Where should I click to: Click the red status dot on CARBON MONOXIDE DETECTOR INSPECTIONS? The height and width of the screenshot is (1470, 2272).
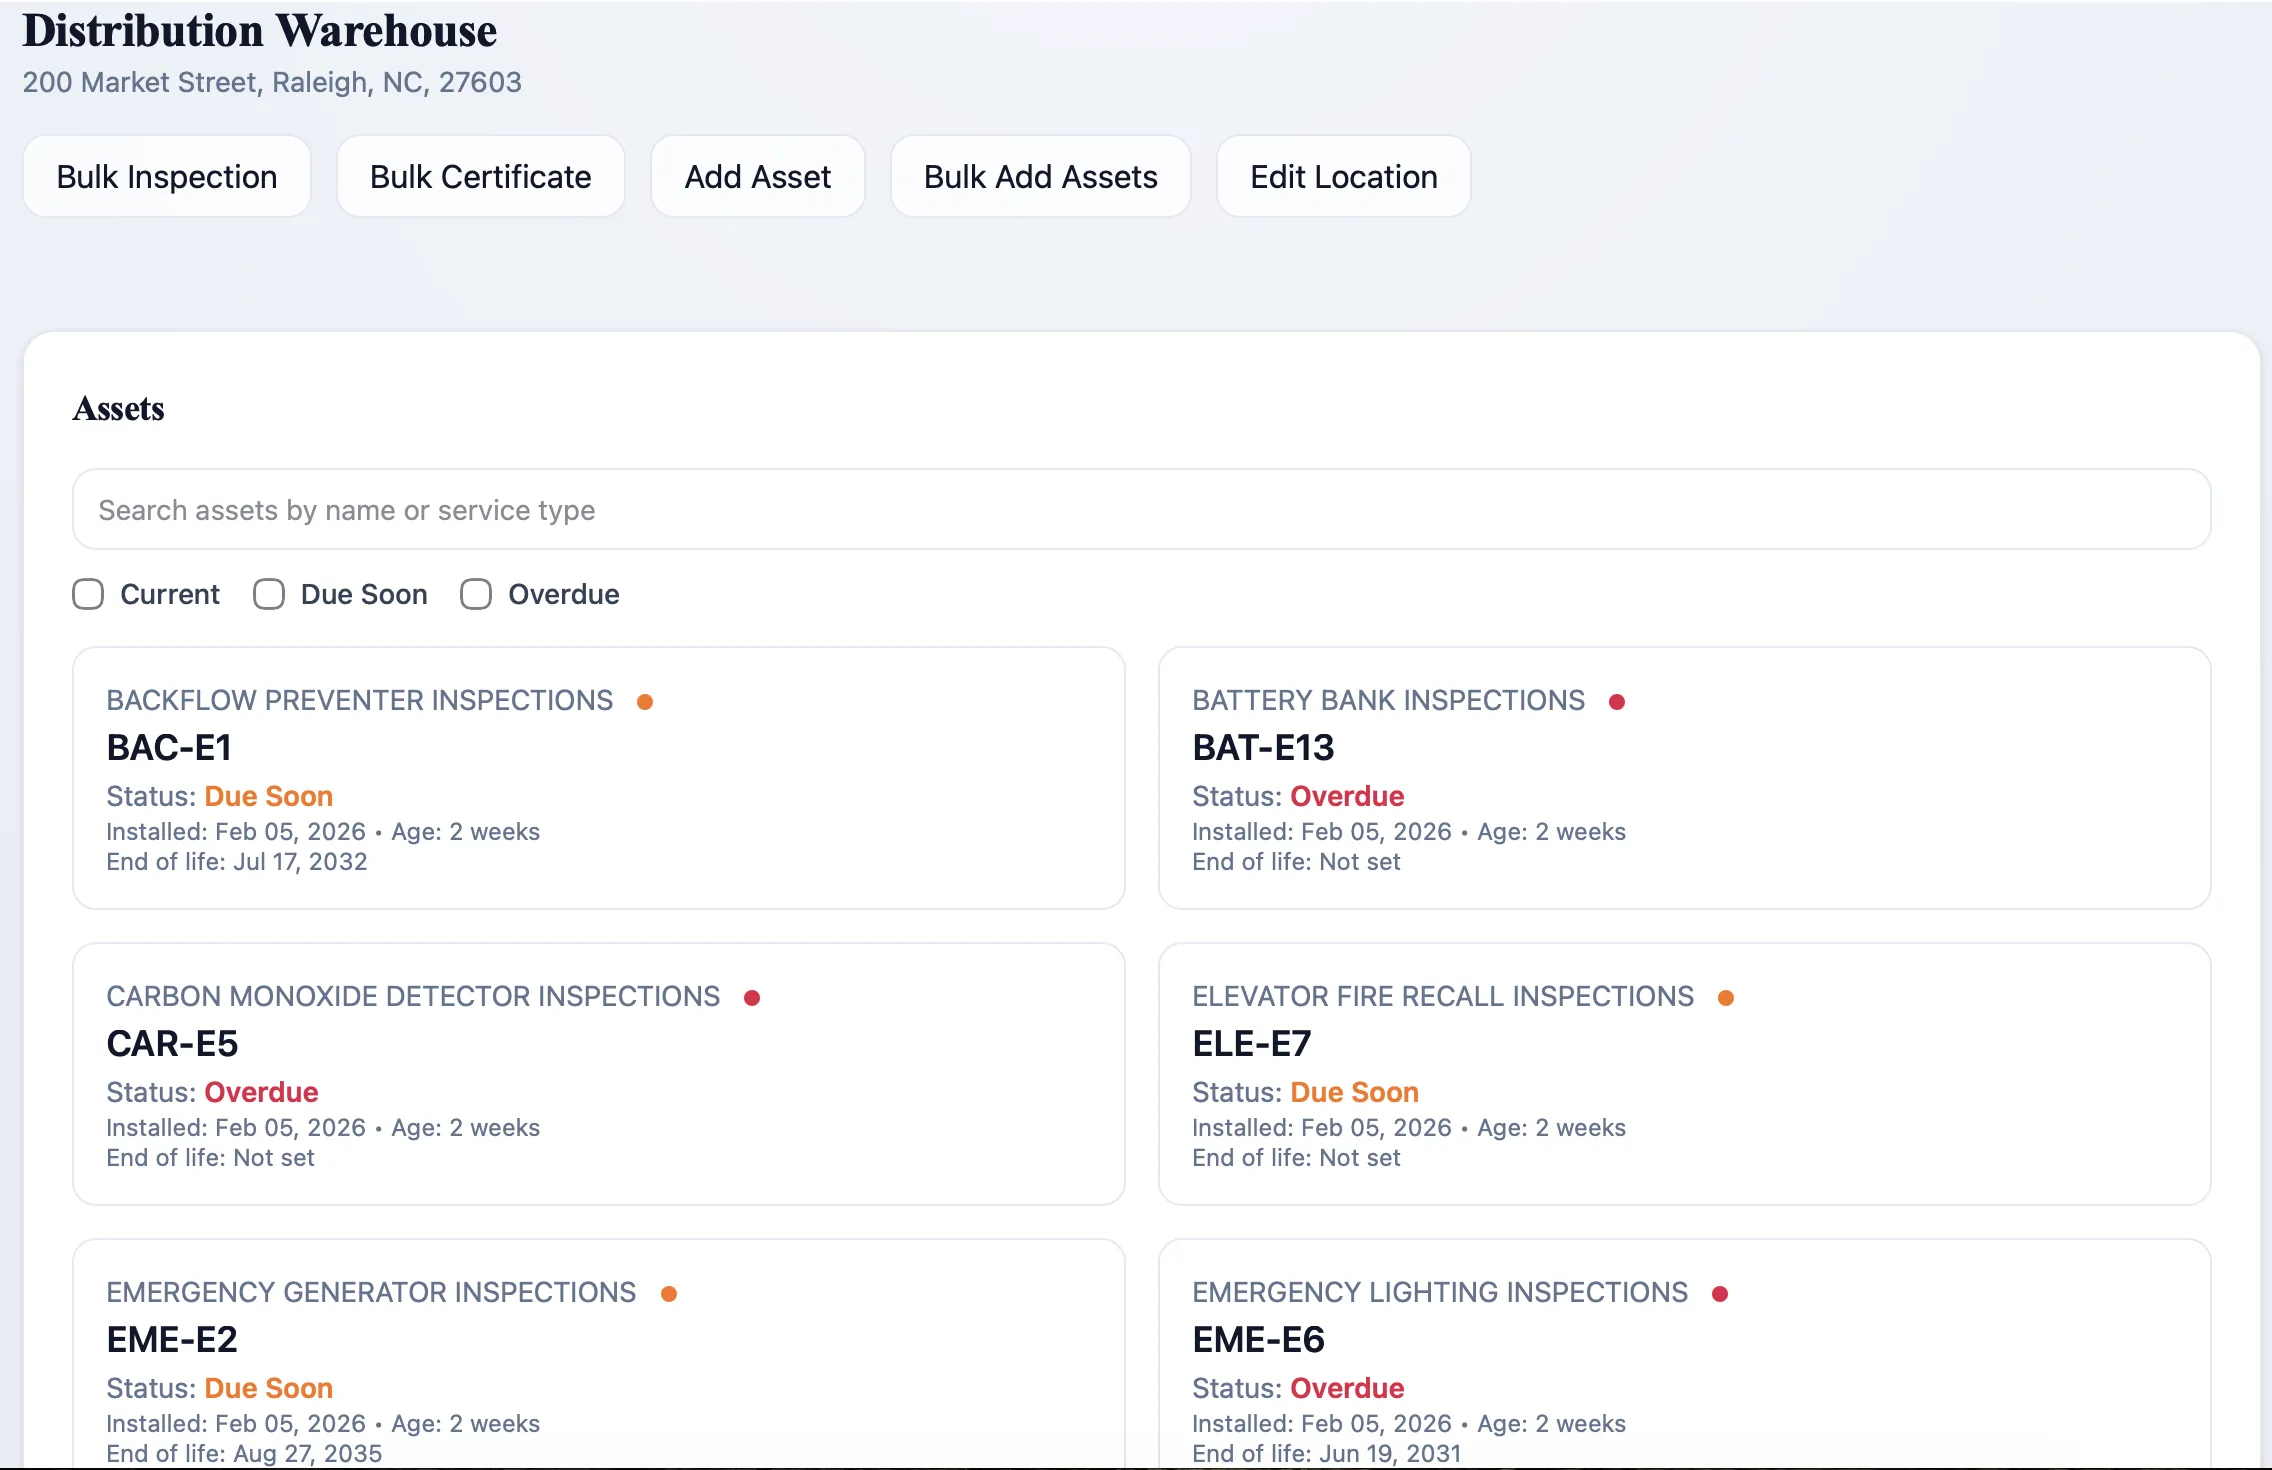point(752,996)
